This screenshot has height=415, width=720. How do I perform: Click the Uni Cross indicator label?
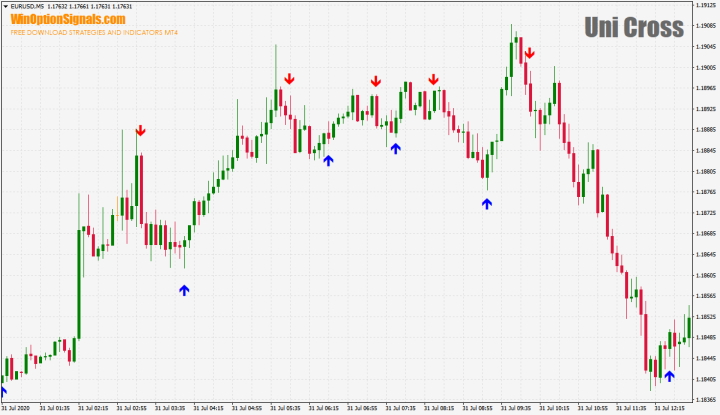[x=634, y=28]
